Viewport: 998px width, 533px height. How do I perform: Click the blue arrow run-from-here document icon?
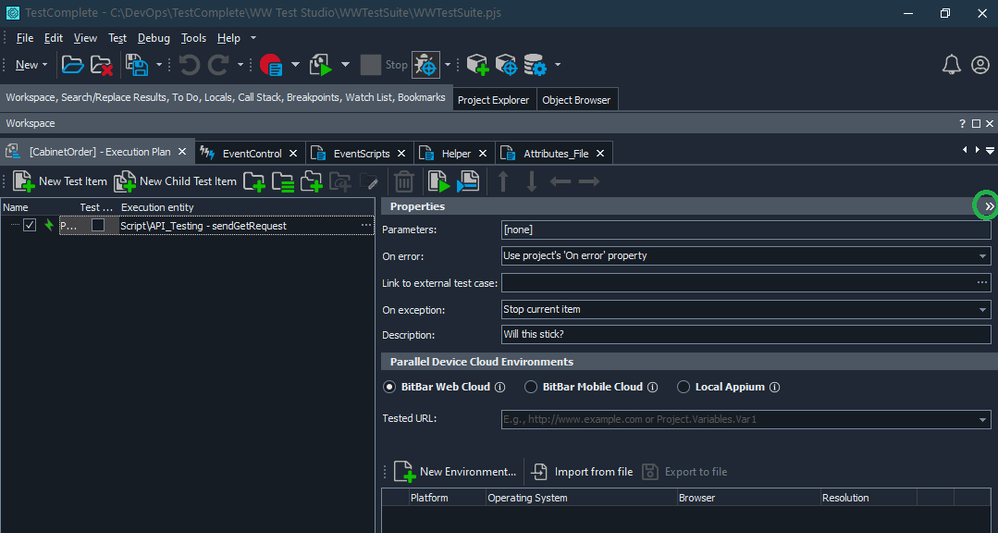(468, 182)
